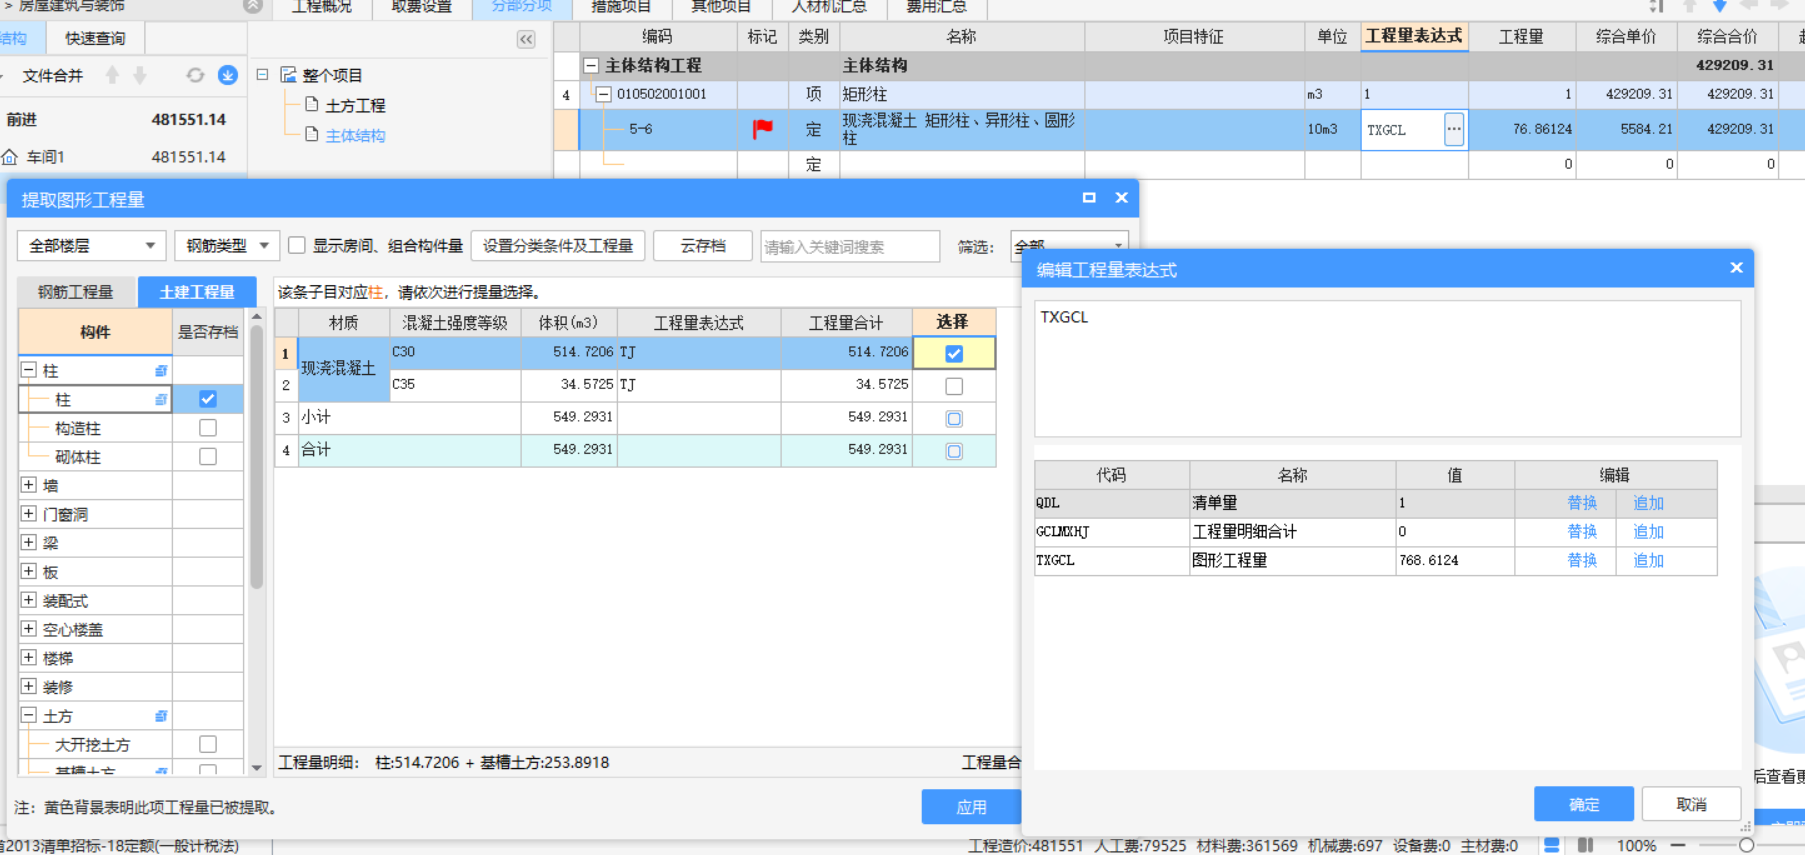Screen dimensions: 1805x855
Task: Uncheck the selection box on the C30 row
Action: (x=954, y=353)
